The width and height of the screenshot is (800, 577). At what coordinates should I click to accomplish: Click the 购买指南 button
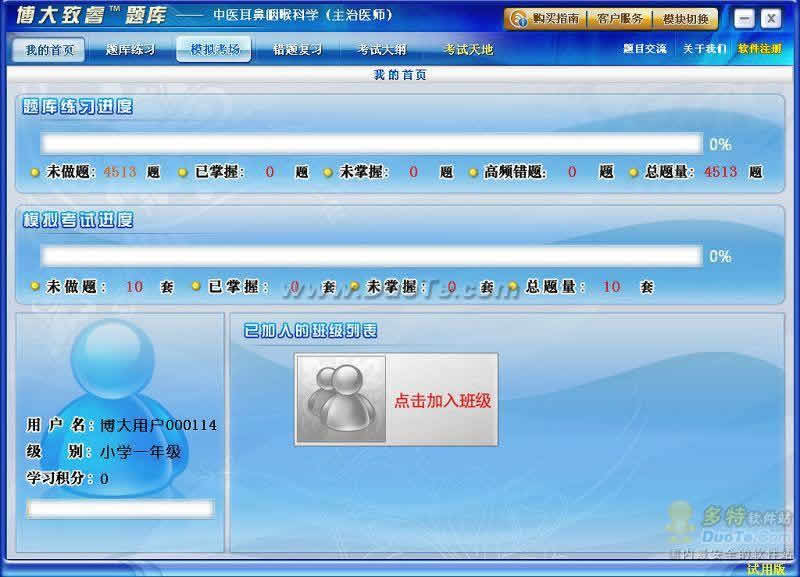coord(546,19)
